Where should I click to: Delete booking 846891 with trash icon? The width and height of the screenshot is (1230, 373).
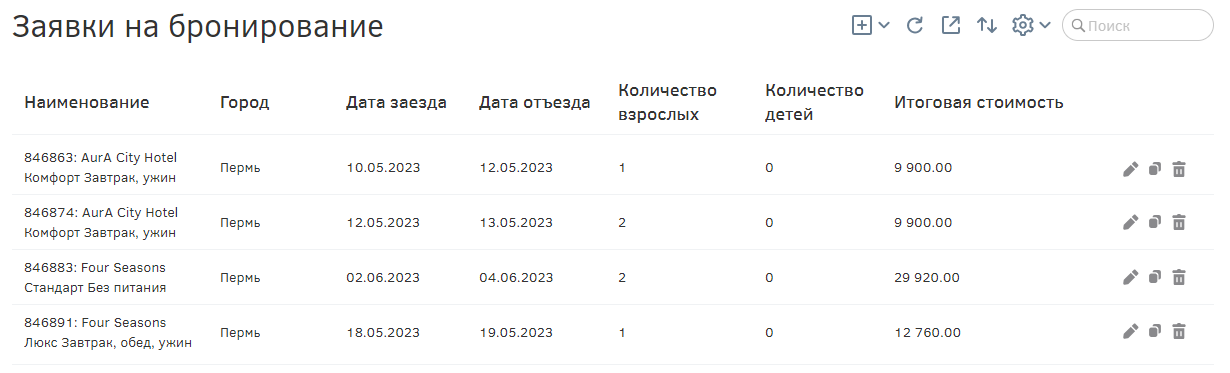click(1179, 332)
